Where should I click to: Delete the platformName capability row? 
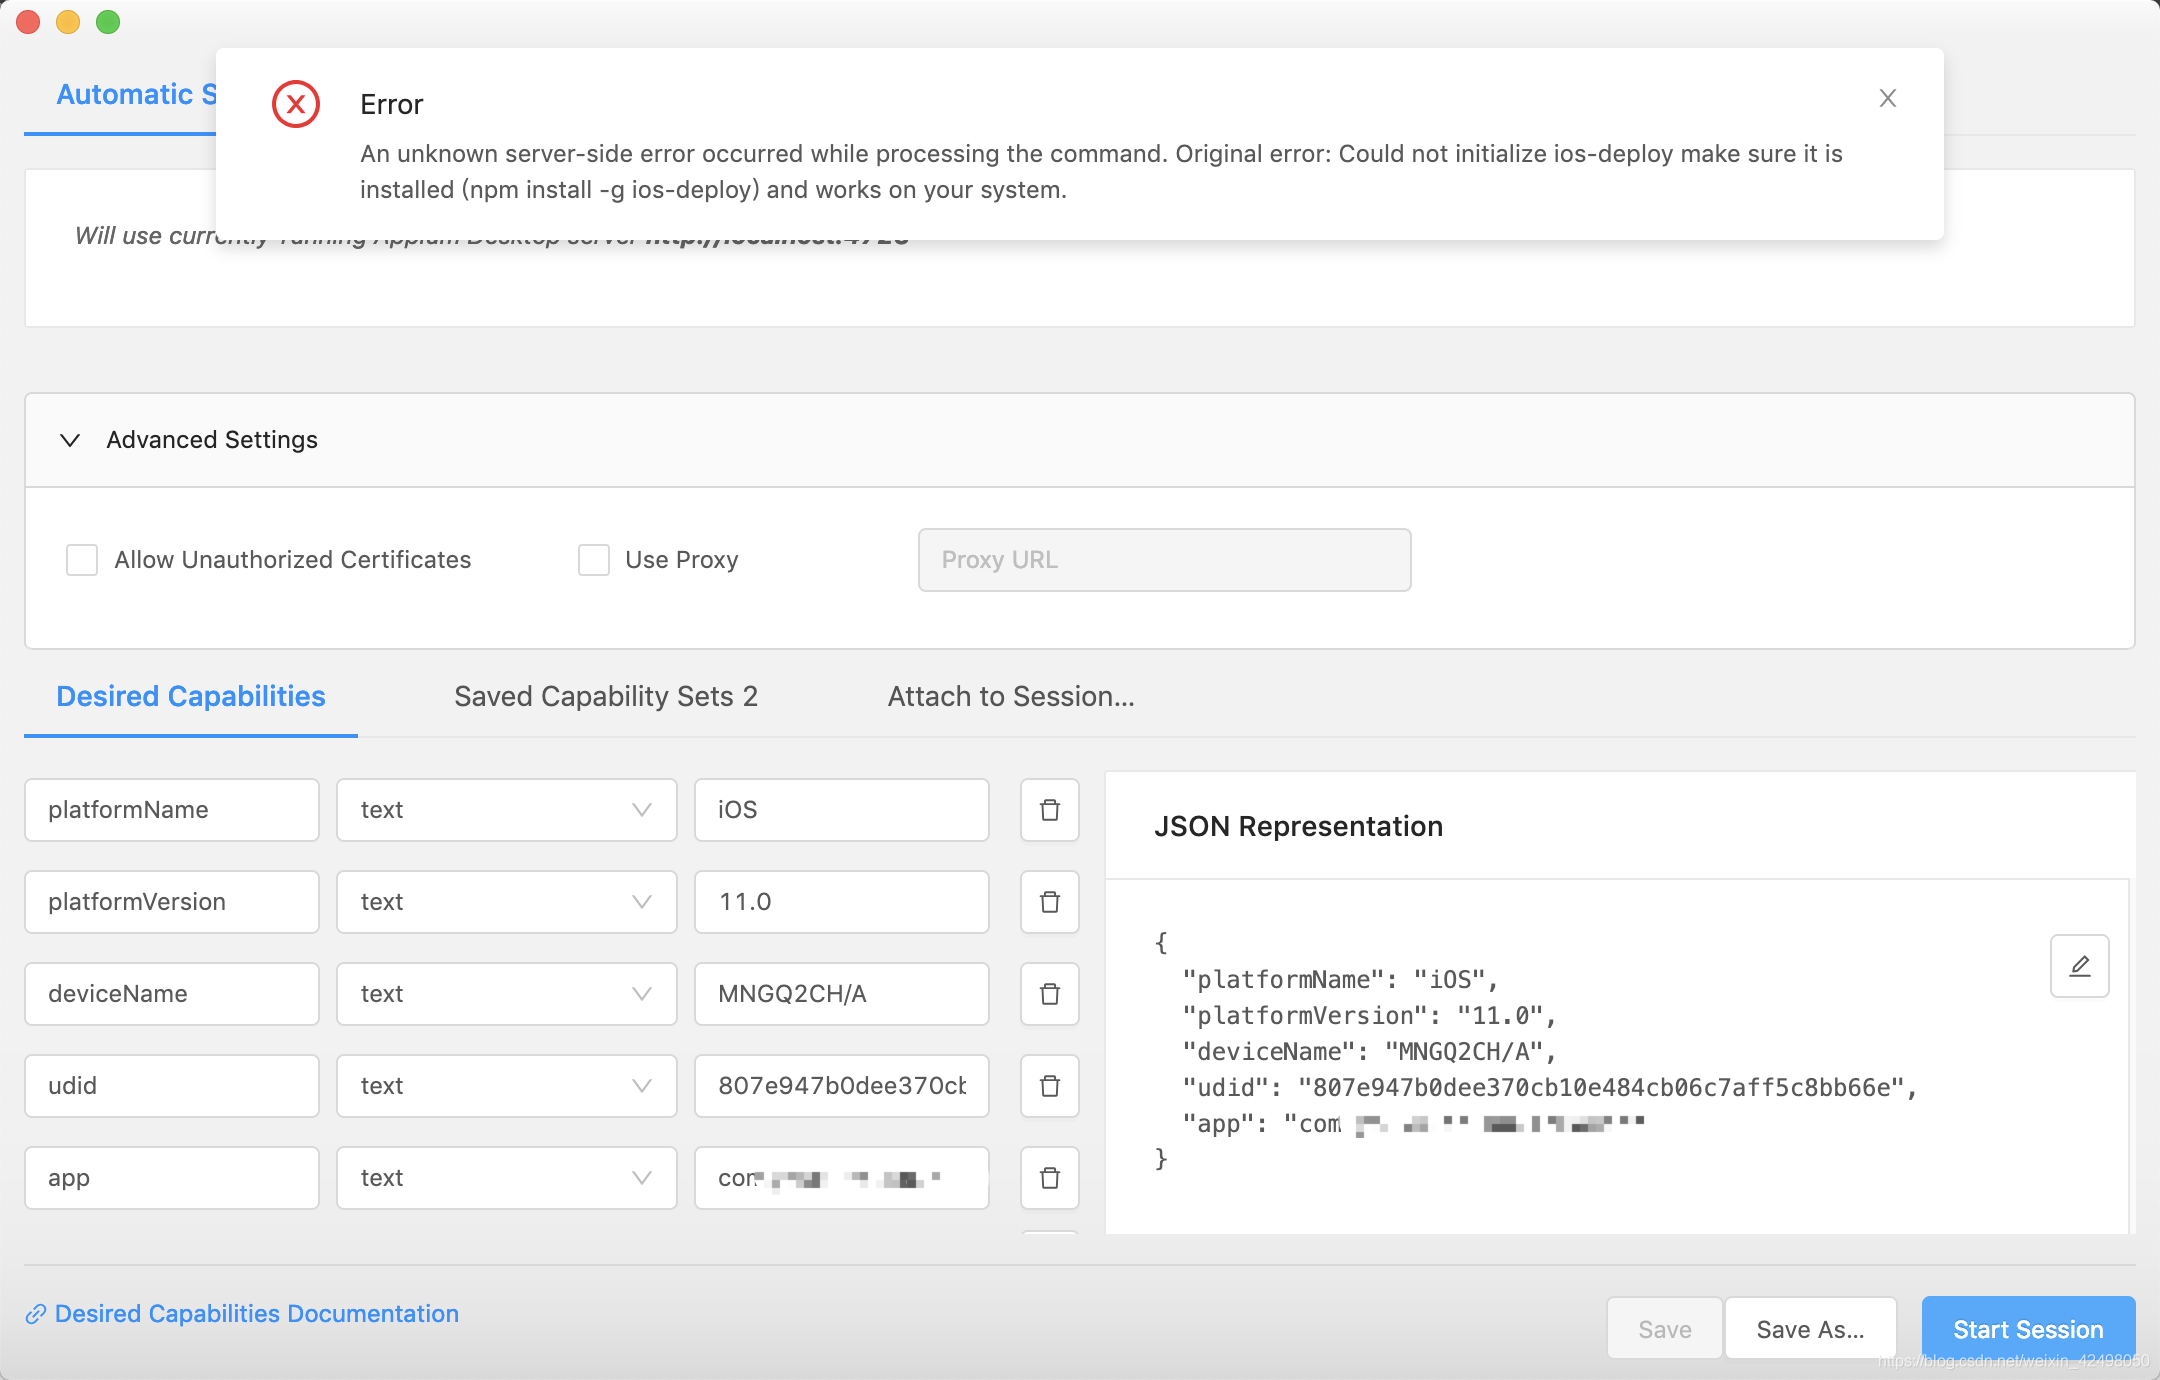[1049, 810]
